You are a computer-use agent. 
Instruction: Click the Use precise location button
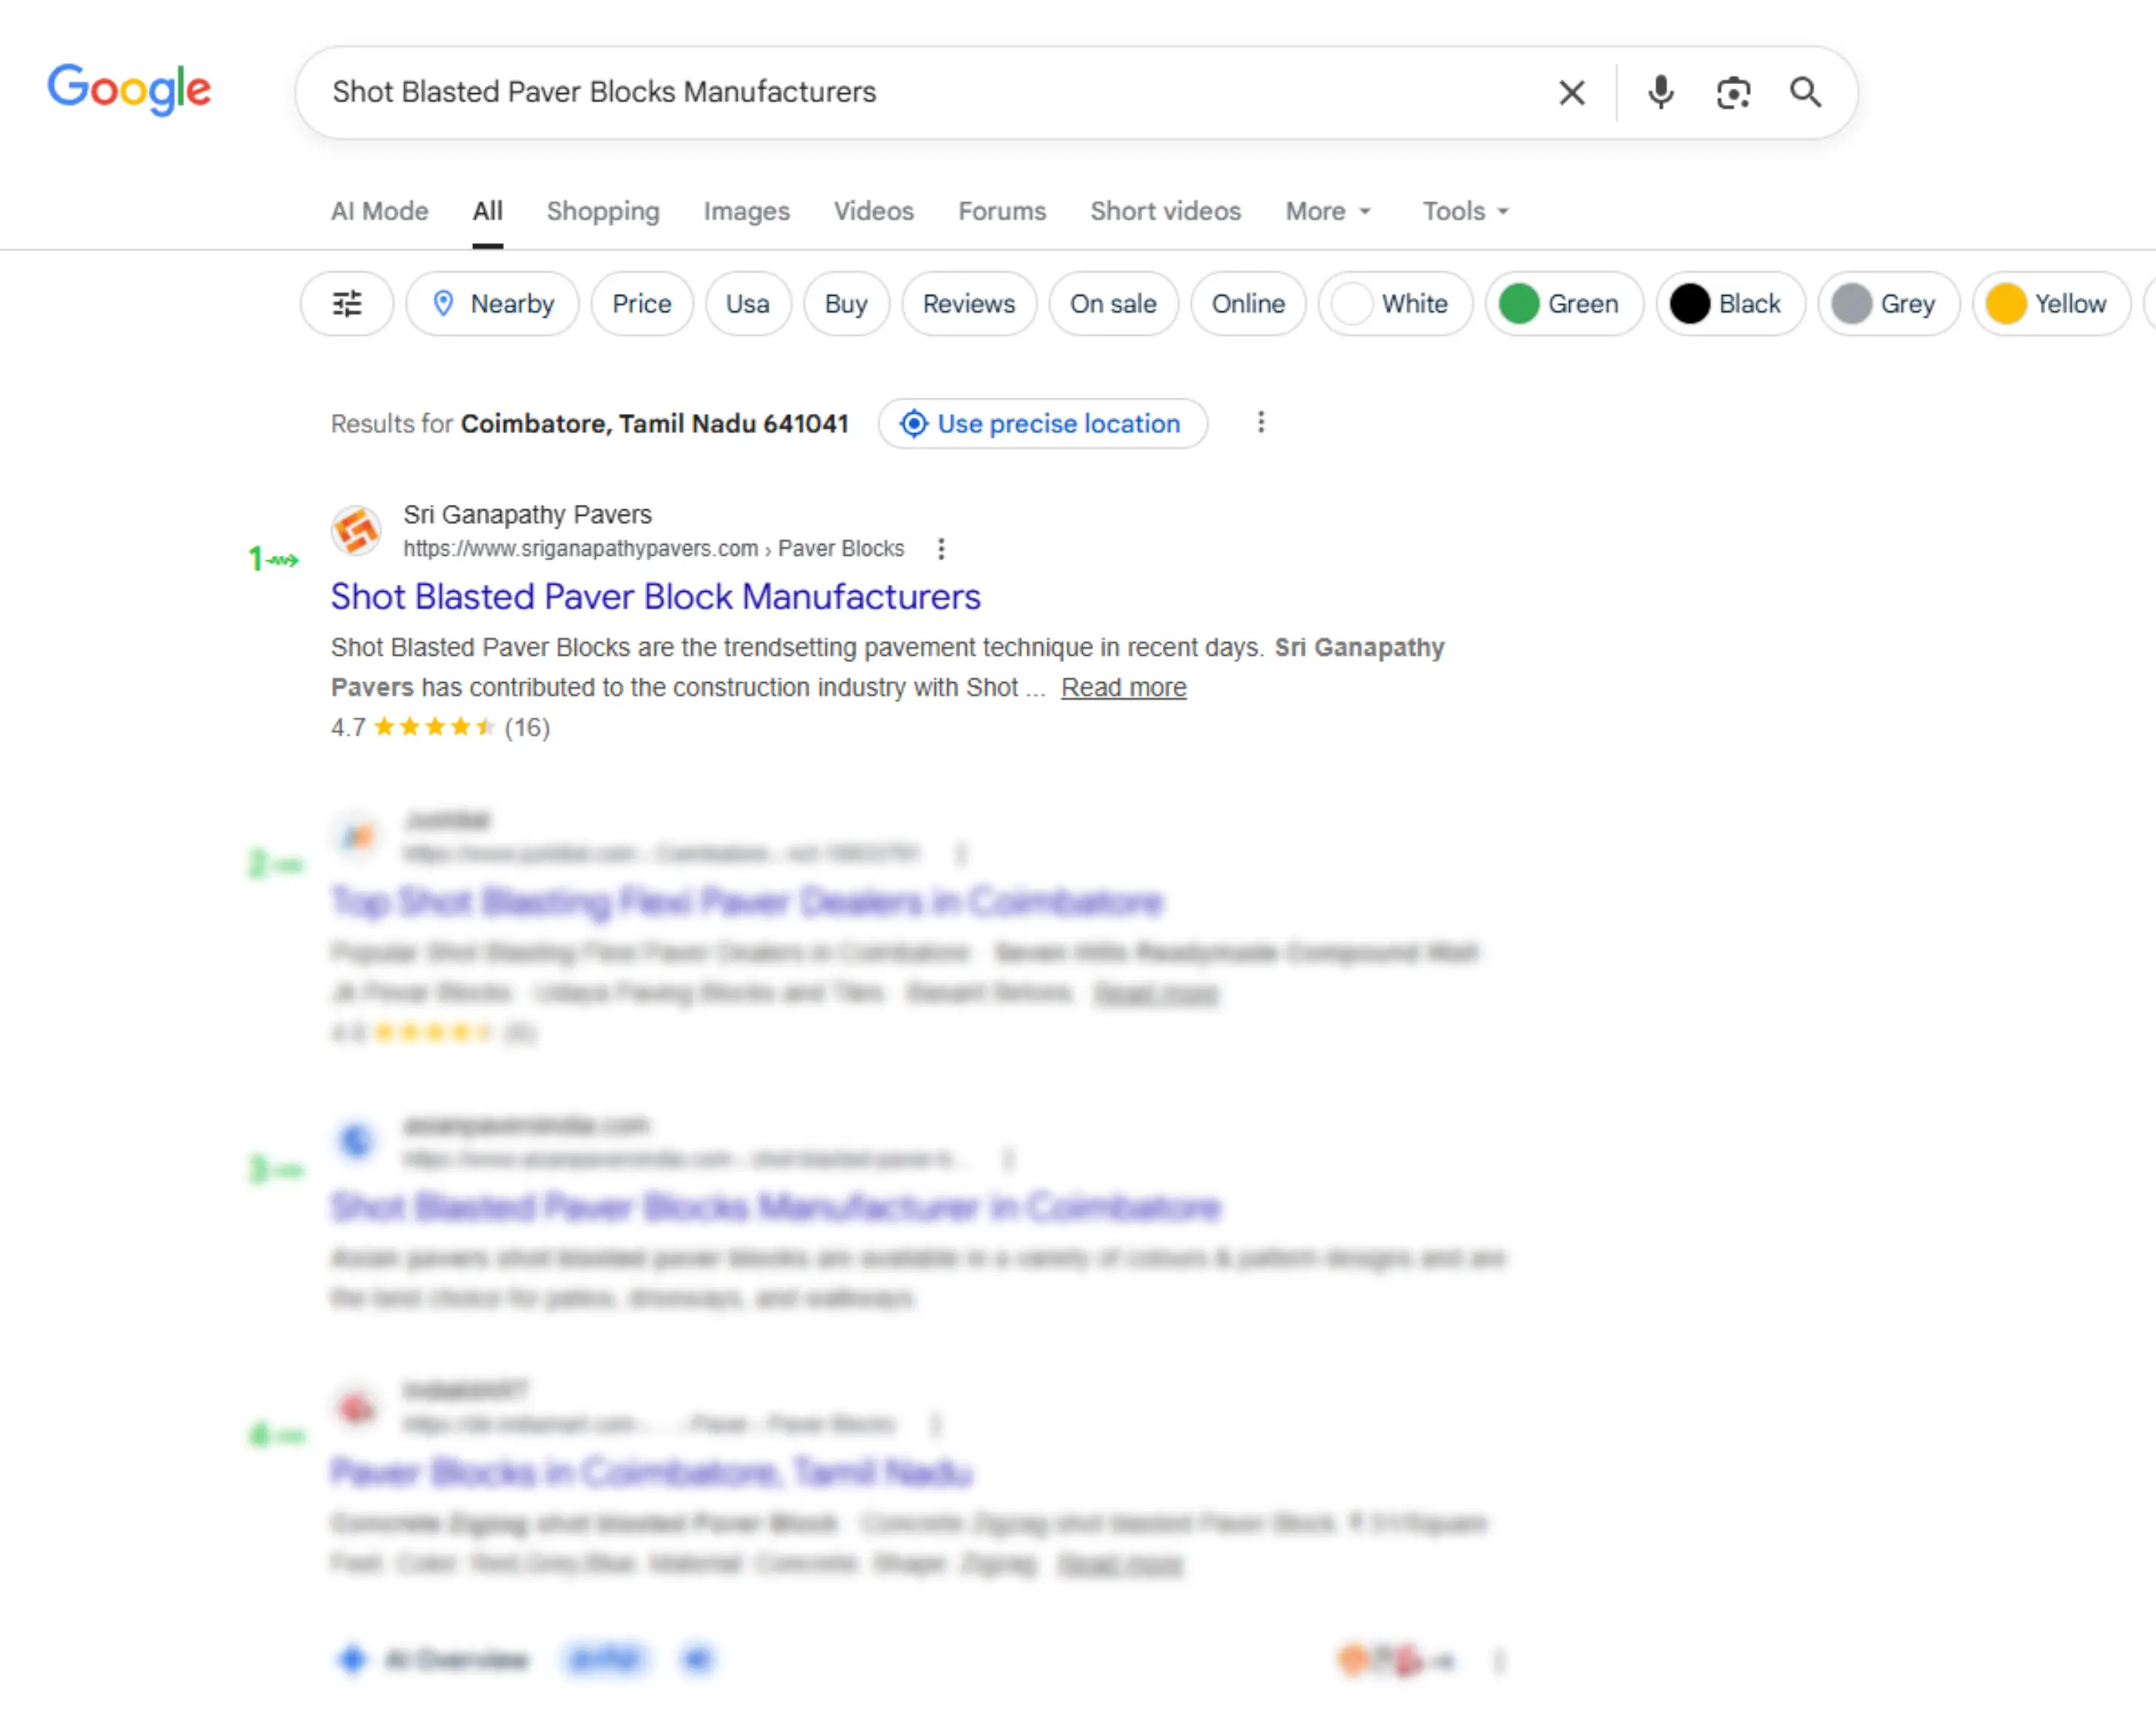(x=1042, y=423)
